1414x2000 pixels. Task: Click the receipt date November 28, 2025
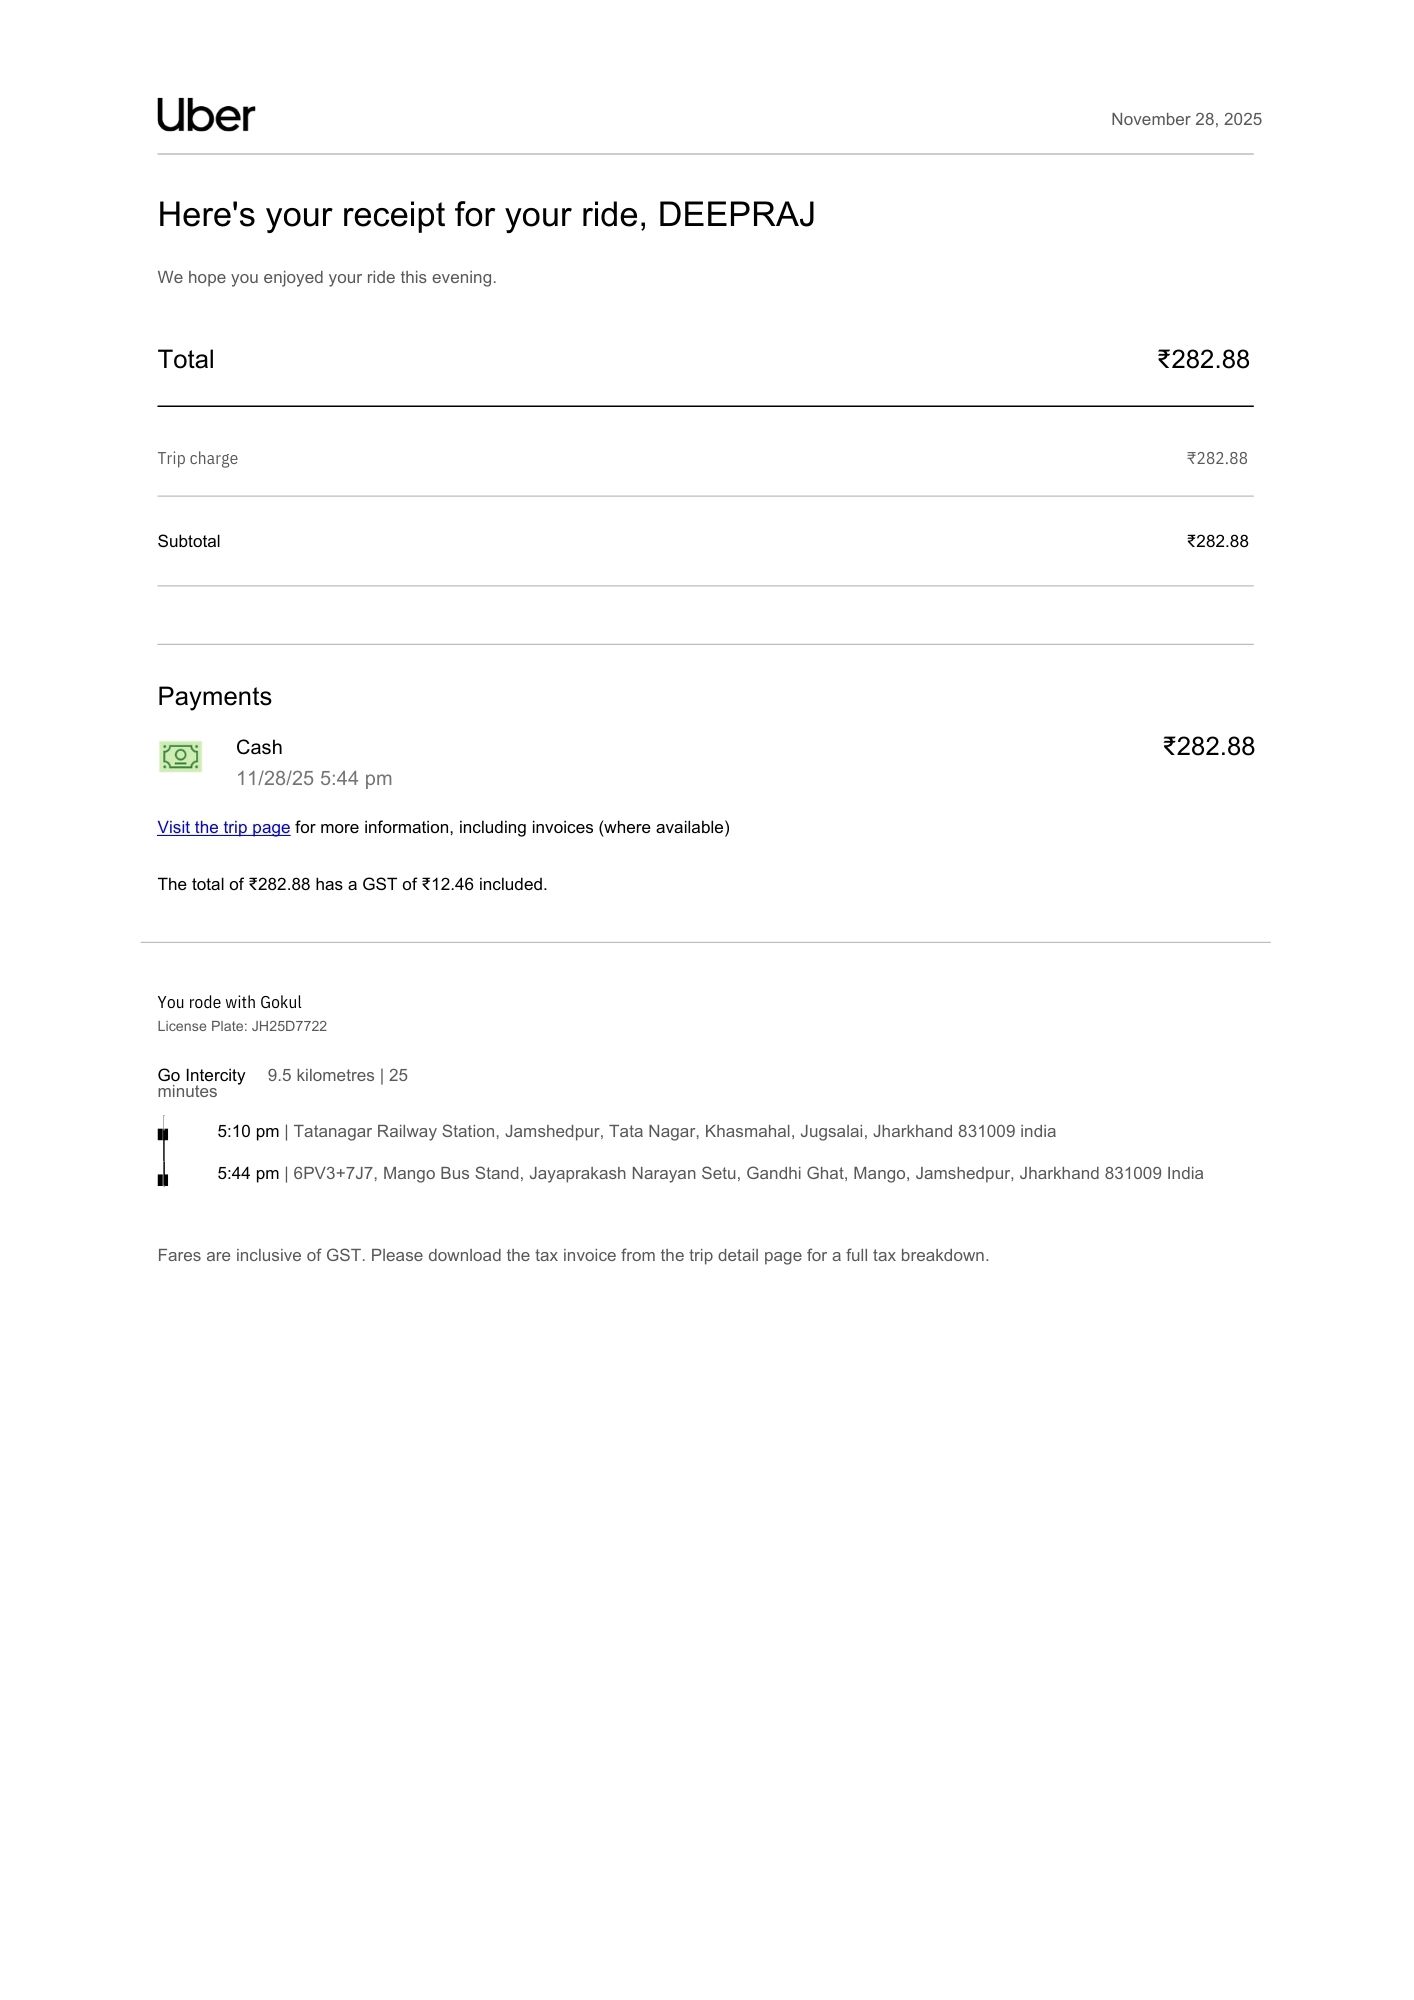[1186, 120]
